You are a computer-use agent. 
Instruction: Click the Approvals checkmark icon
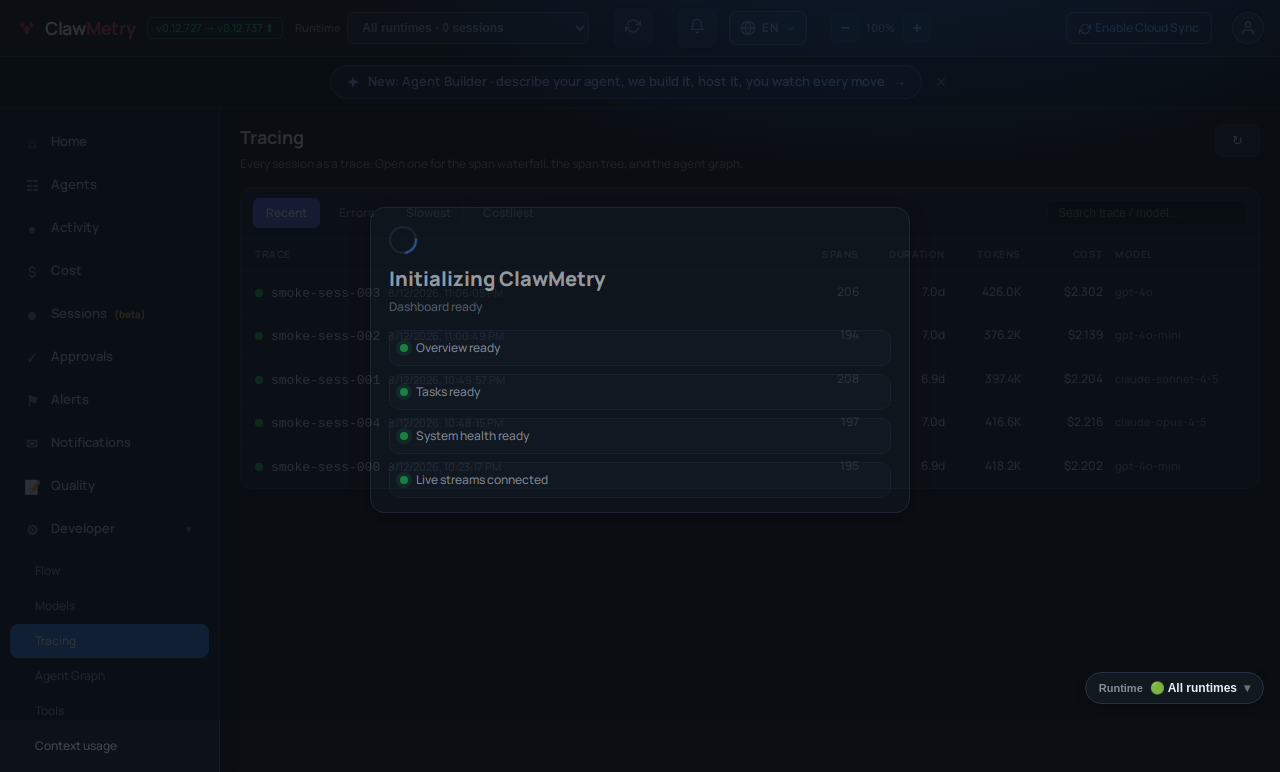[32, 358]
